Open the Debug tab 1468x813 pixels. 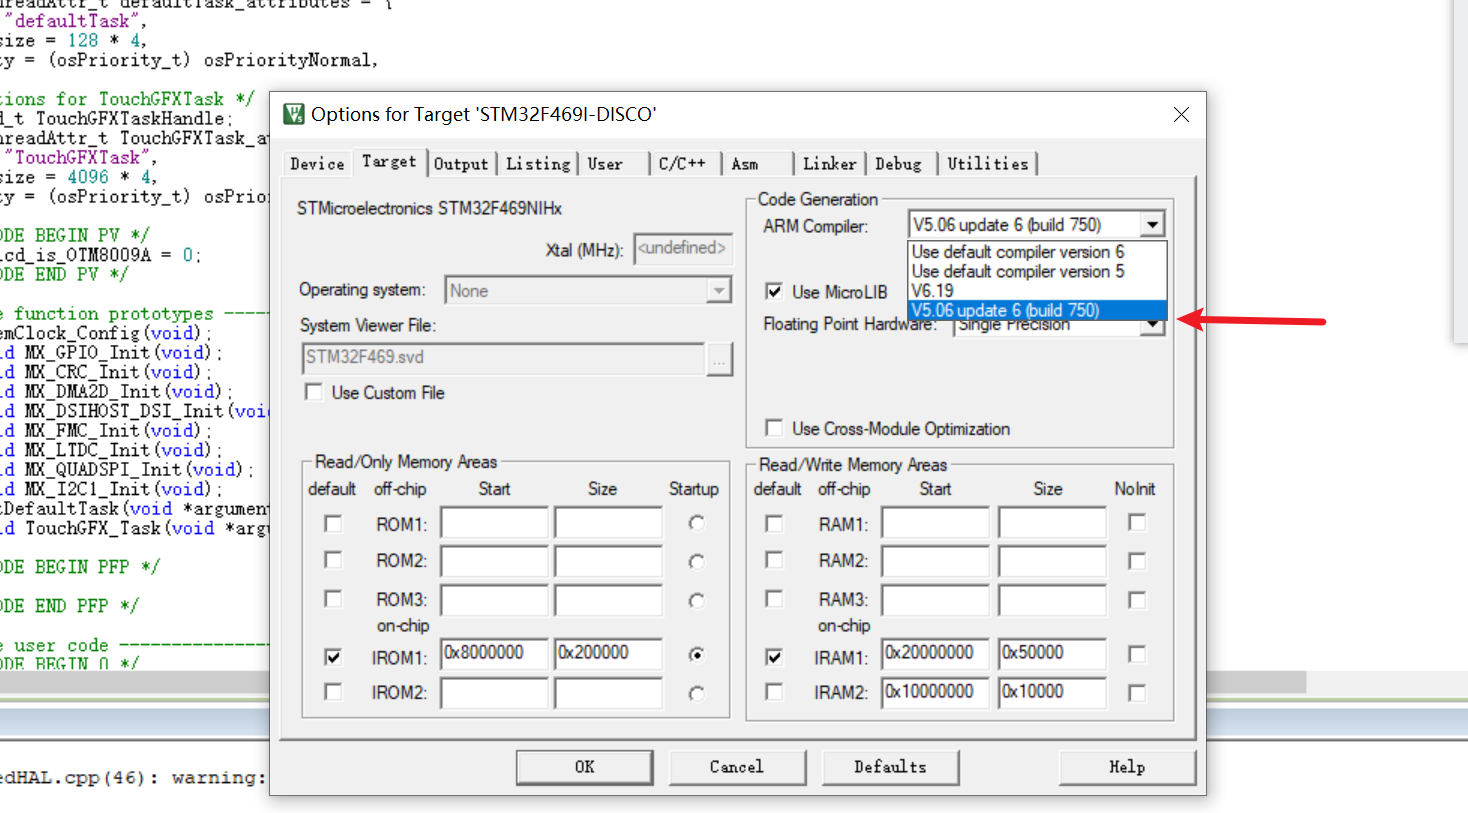coord(899,164)
